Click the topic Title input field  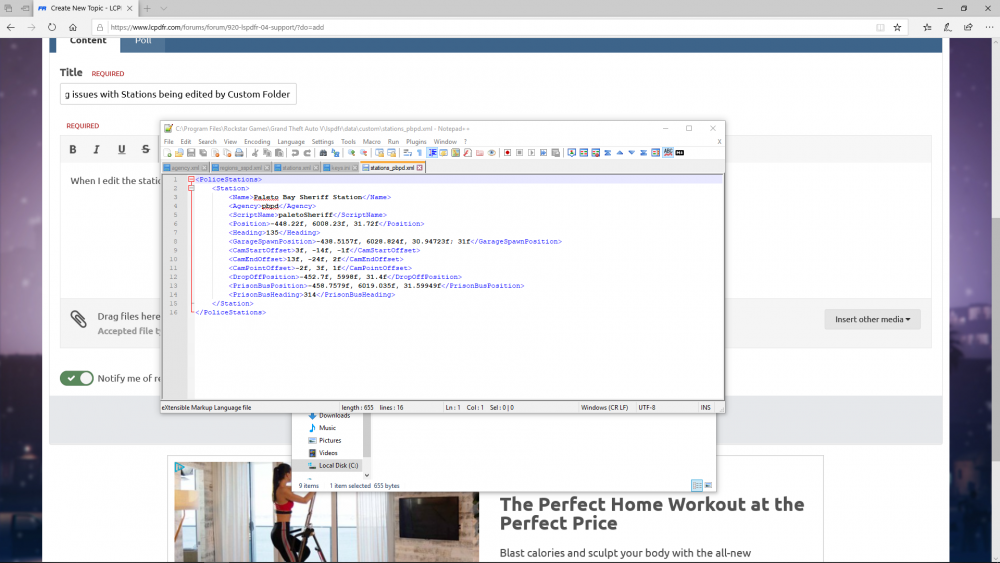click(178, 94)
